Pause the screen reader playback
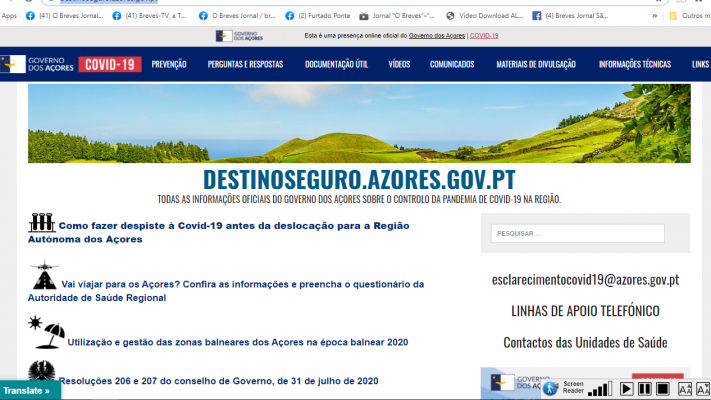Image resolution: width=711 pixels, height=400 pixels. pyautogui.click(x=645, y=388)
